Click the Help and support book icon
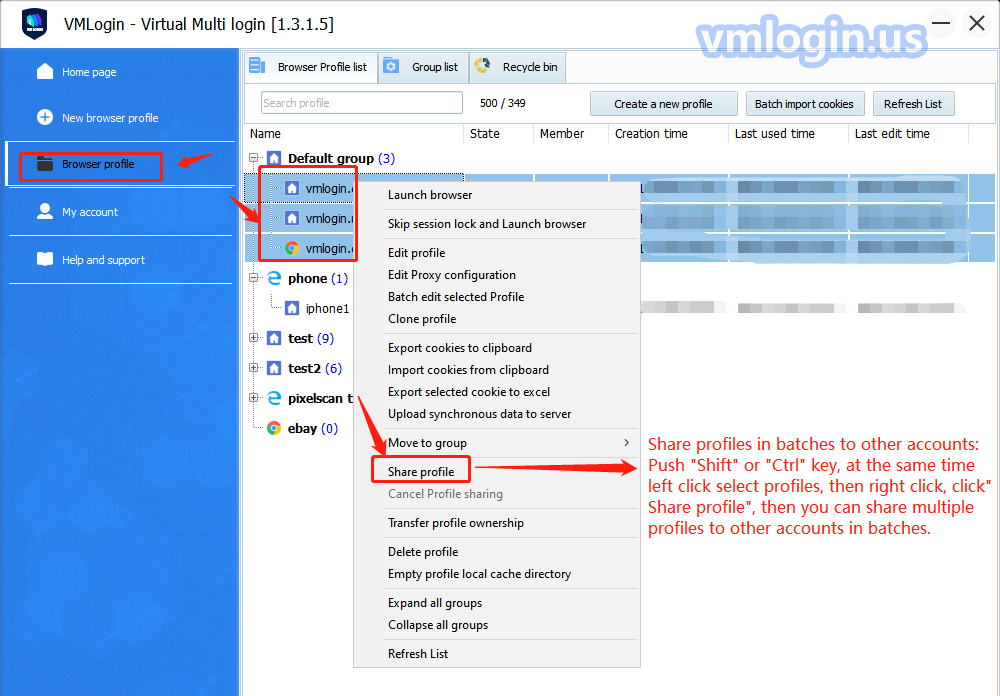 [45, 259]
